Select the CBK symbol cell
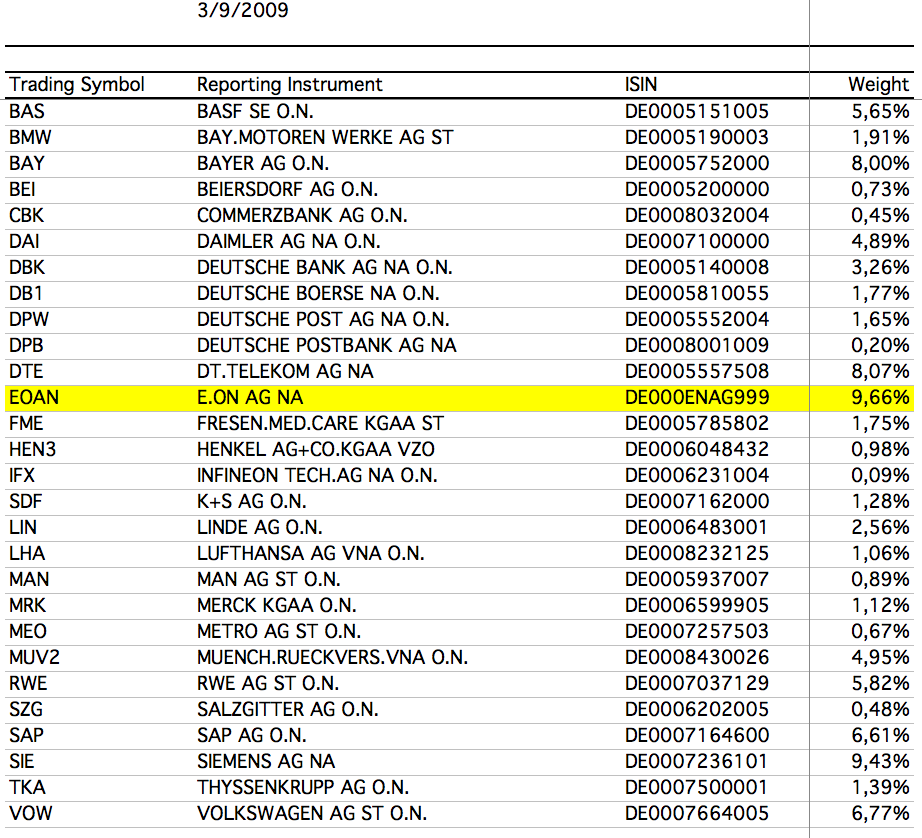 (x=26, y=215)
